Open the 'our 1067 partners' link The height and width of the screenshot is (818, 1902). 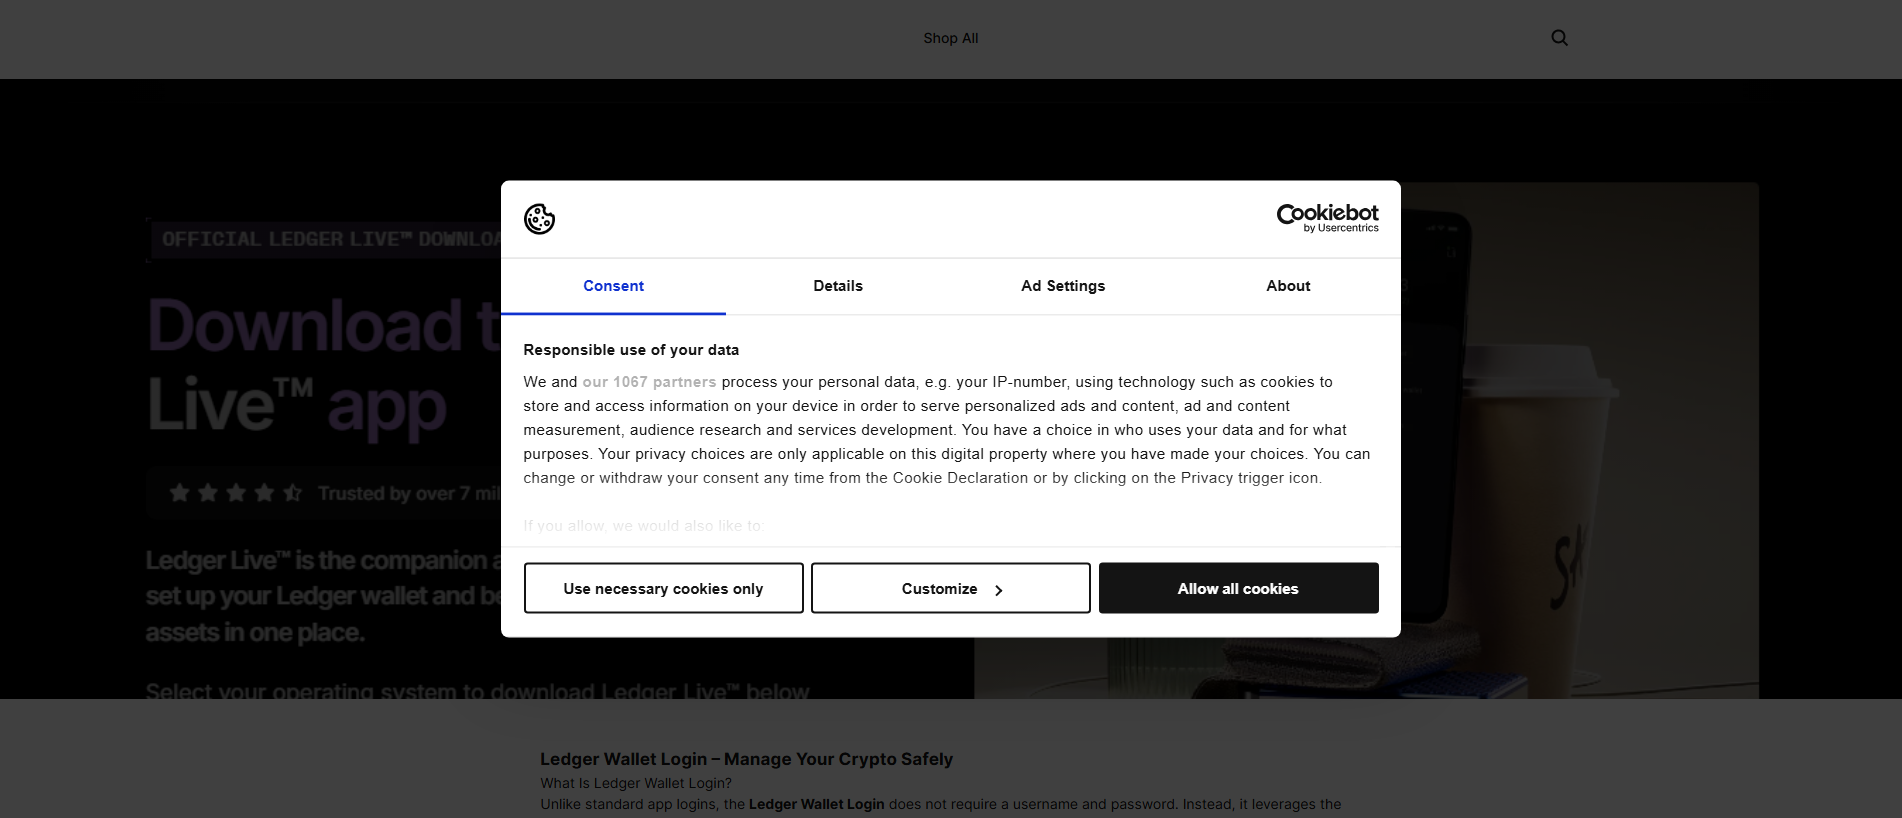click(x=649, y=382)
